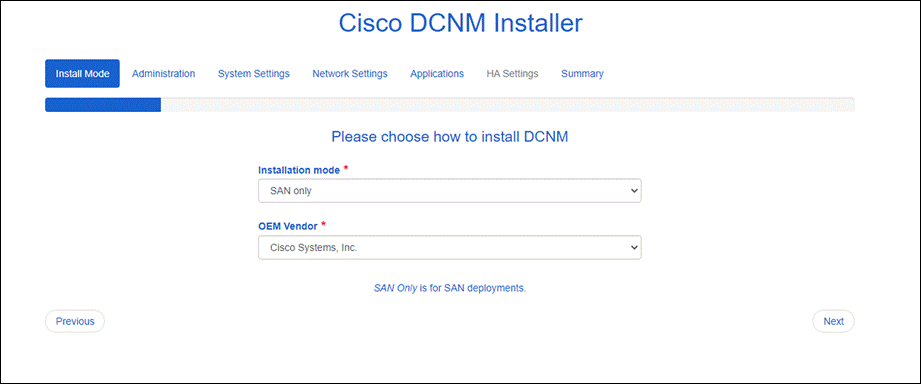Select the Install Mode tab
The width and height of the screenshot is (921, 384).
(82, 73)
